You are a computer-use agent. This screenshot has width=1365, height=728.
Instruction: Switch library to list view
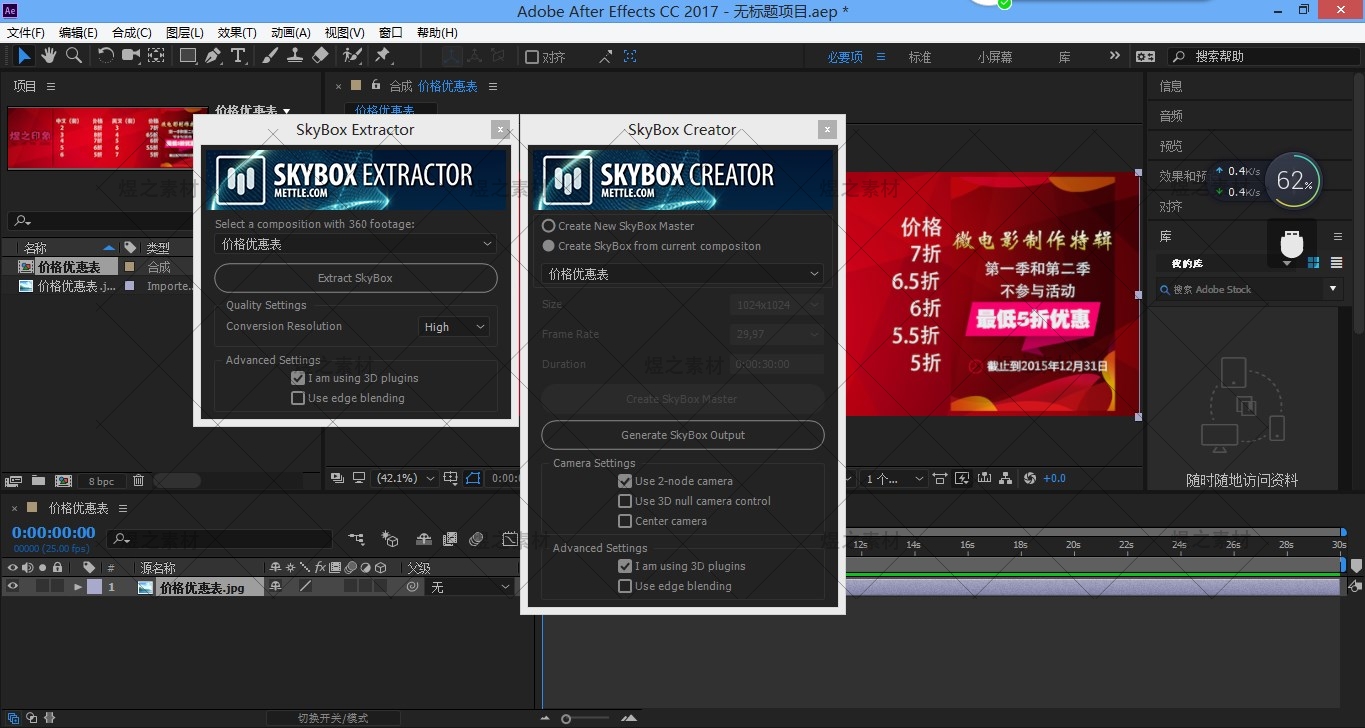click(x=1337, y=263)
